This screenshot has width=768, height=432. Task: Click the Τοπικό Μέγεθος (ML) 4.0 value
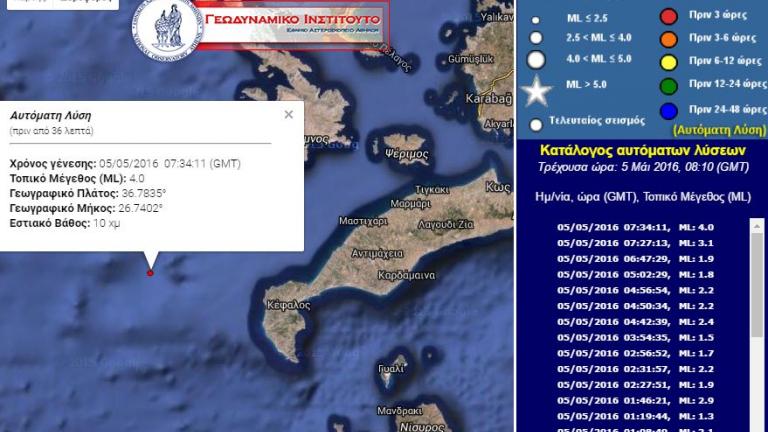(x=137, y=178)
